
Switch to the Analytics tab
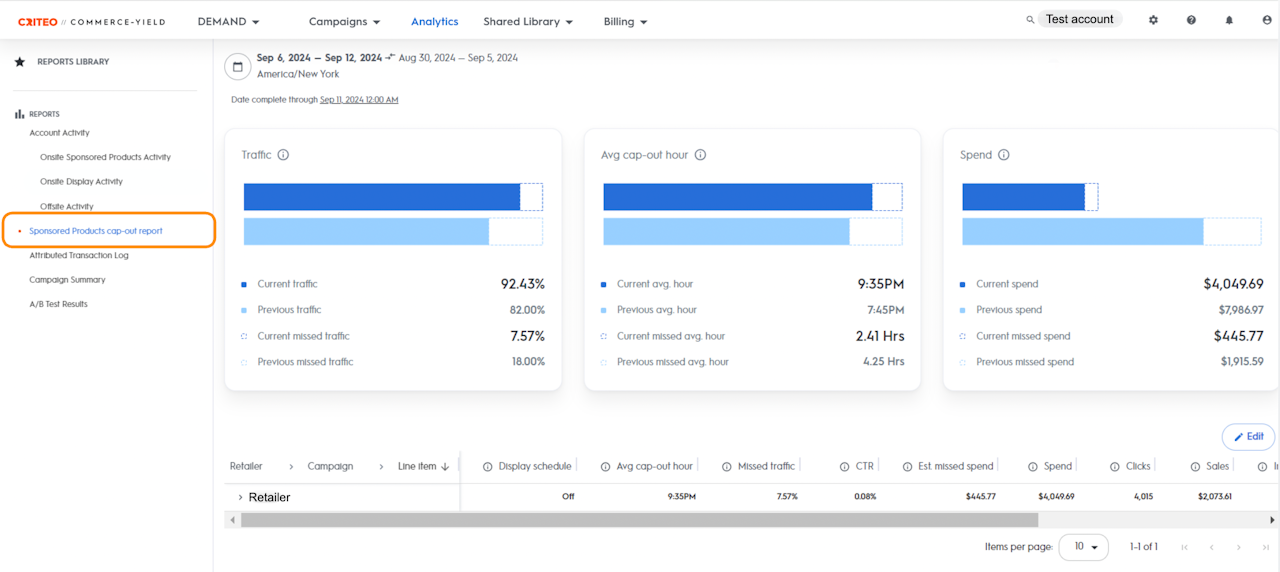pyautogui.click(x=434, y=21)
